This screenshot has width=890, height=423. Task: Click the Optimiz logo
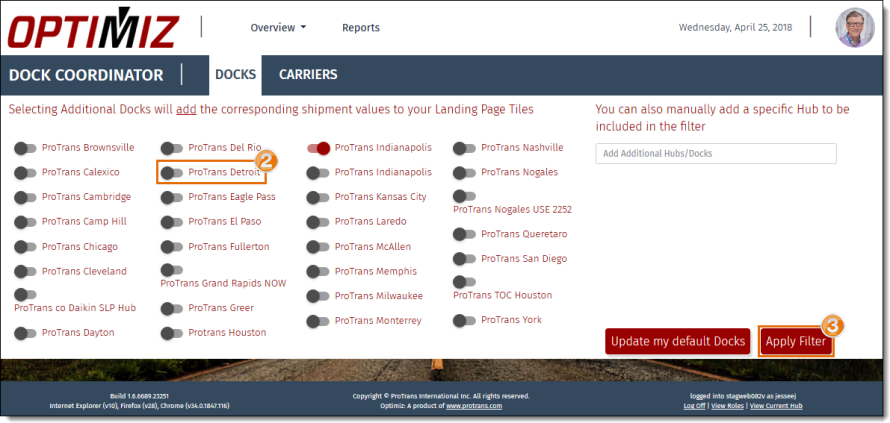pos(94,27)
